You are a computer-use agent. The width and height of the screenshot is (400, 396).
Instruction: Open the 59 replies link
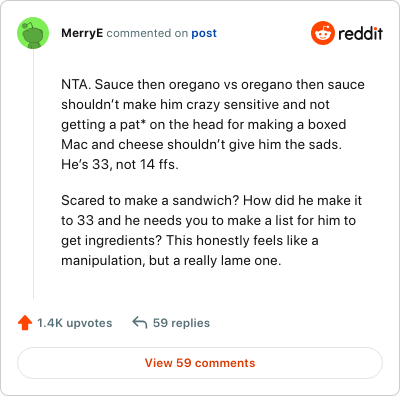click(181, 323)
